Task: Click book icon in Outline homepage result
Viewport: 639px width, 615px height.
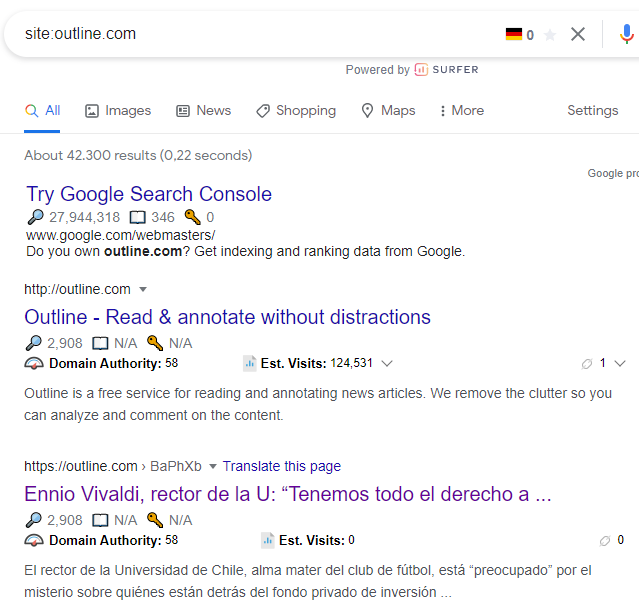Action: click(x=100, y=344)
